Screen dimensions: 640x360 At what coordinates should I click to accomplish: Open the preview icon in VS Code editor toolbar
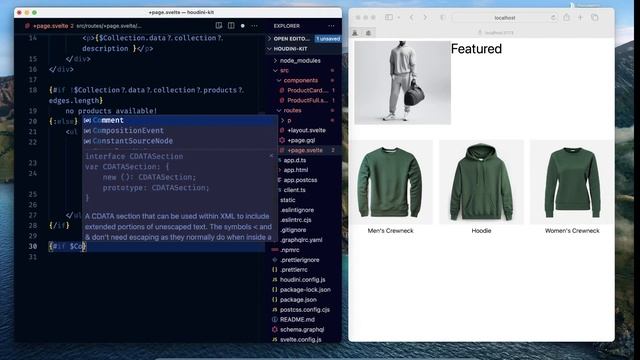coord(219,25)
